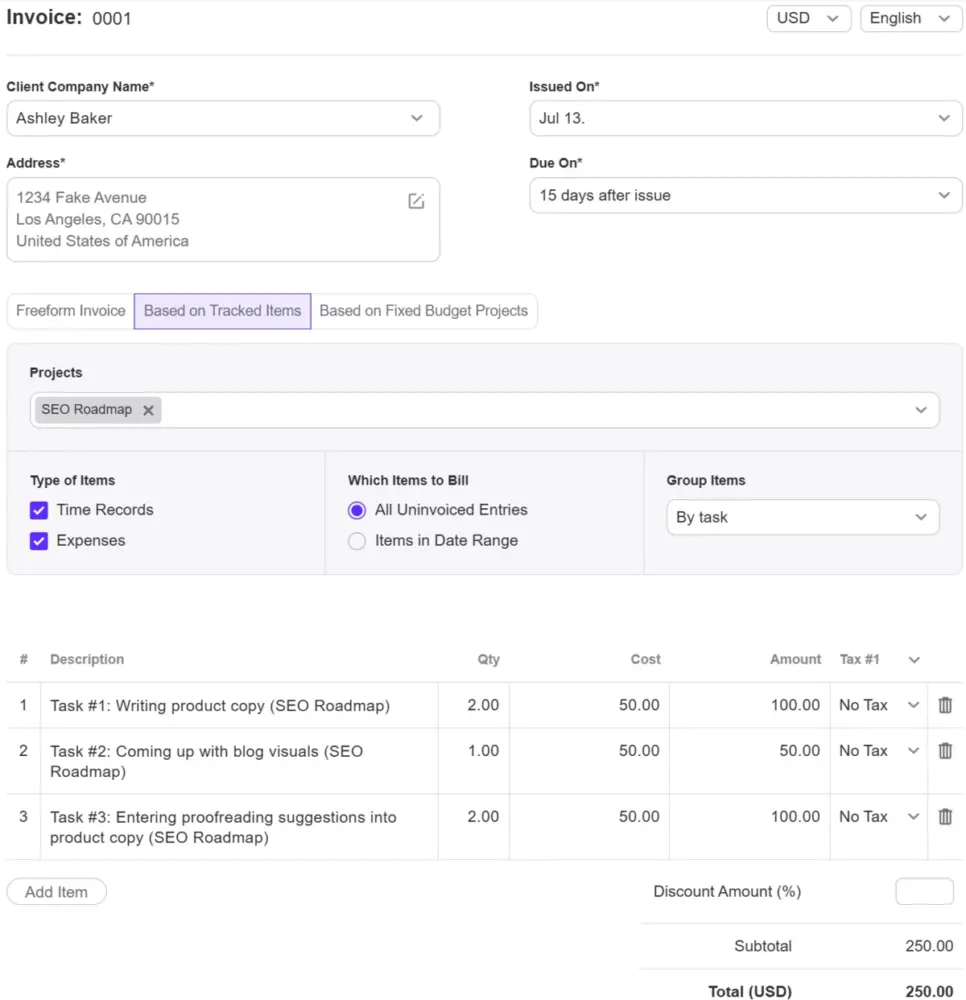Select All Uninvoiced Entries option
The width and height of the screenshot is (966, 1000).
(357, 510)
